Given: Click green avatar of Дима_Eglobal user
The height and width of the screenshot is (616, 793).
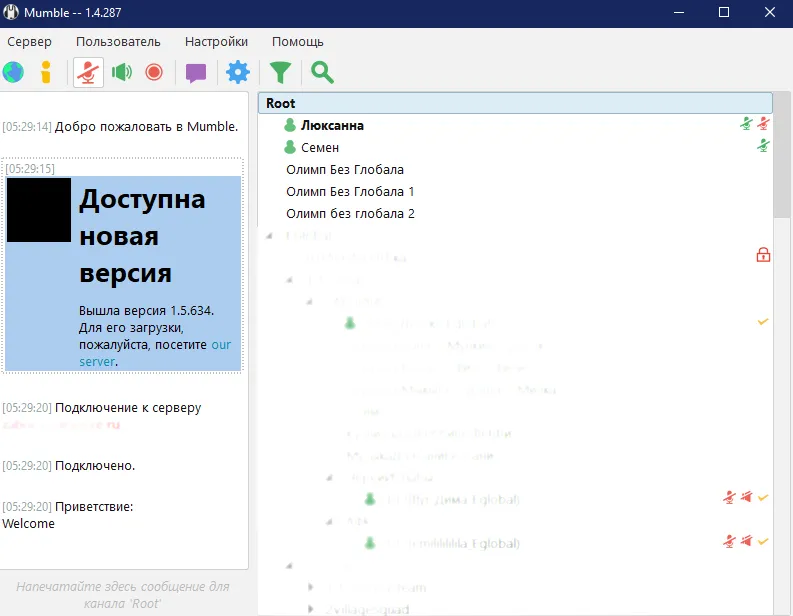Looking at the screenshot, I should click(x=370, y=499).
